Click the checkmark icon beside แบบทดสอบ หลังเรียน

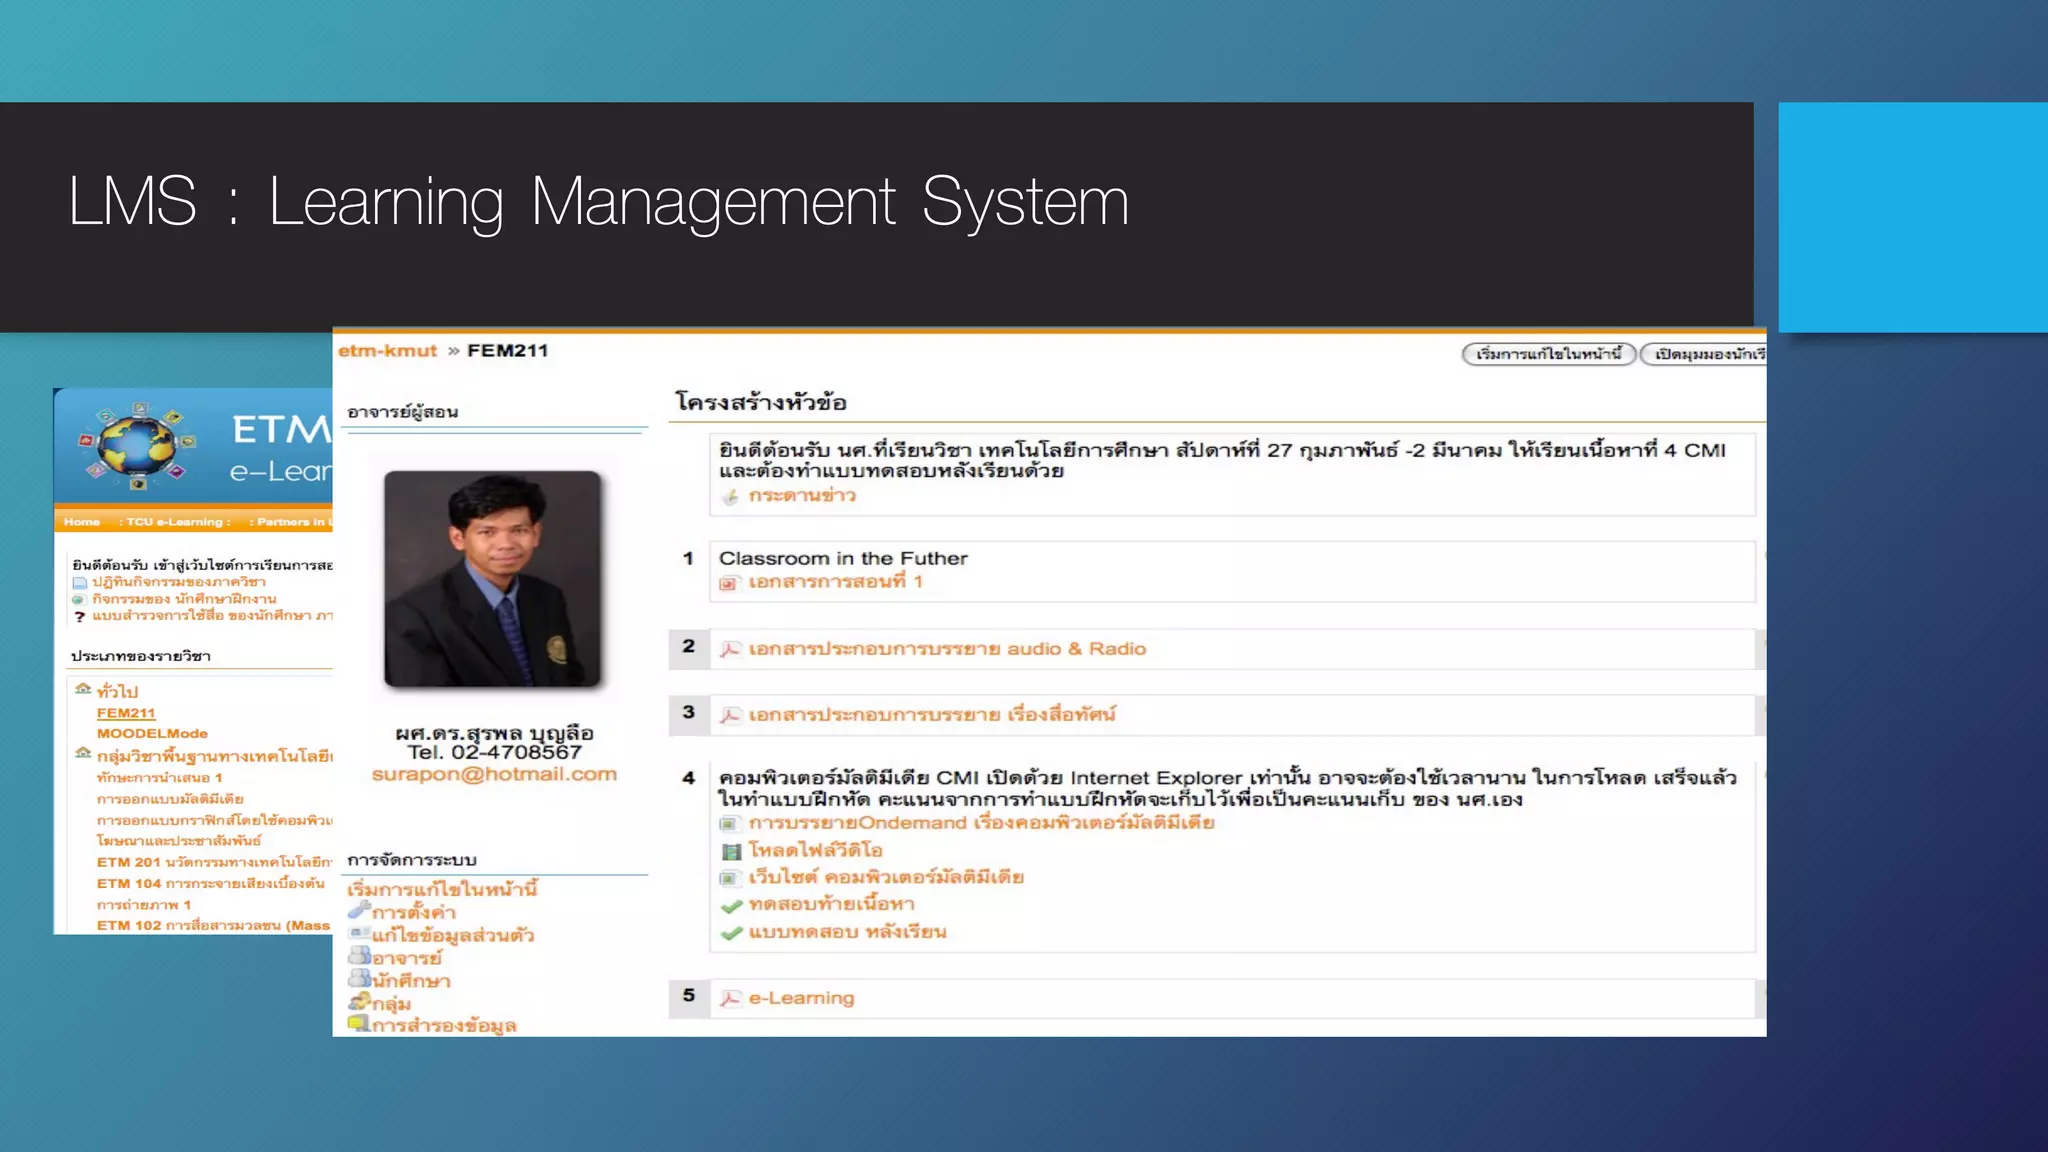(732, 933)
